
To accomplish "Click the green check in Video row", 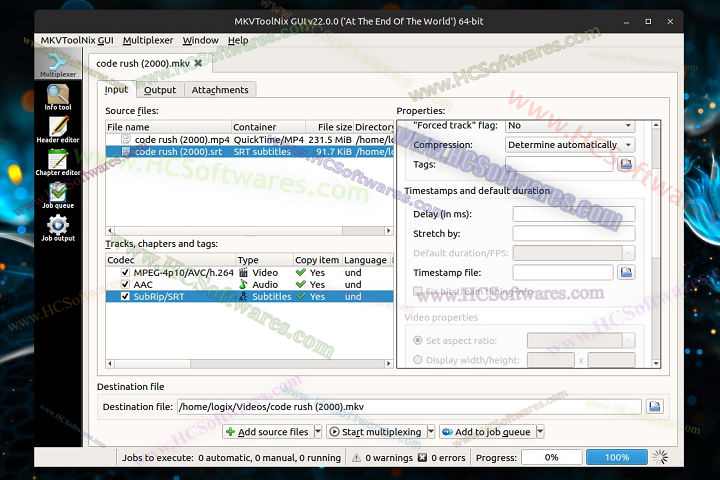I will coord(301,272).
